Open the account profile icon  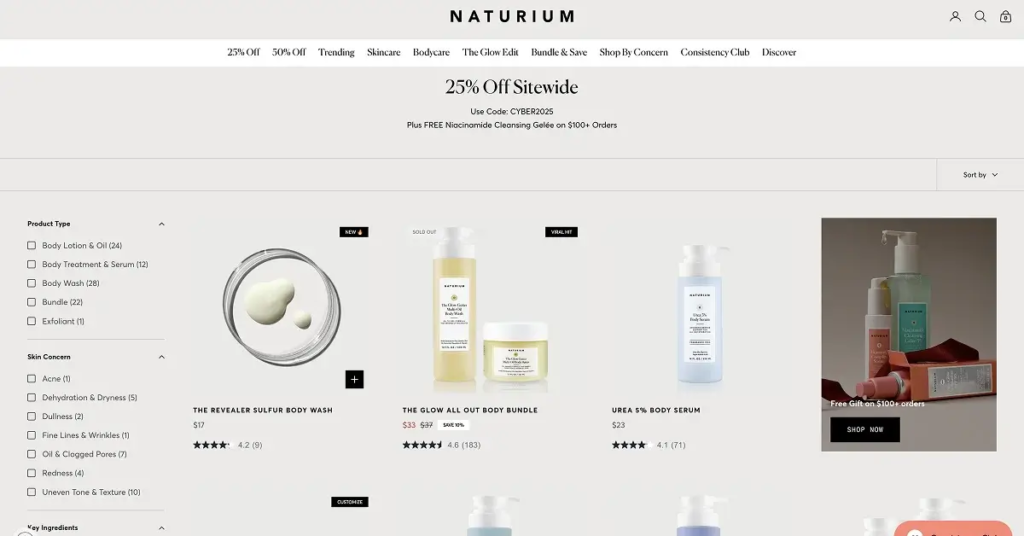[955, 16]
